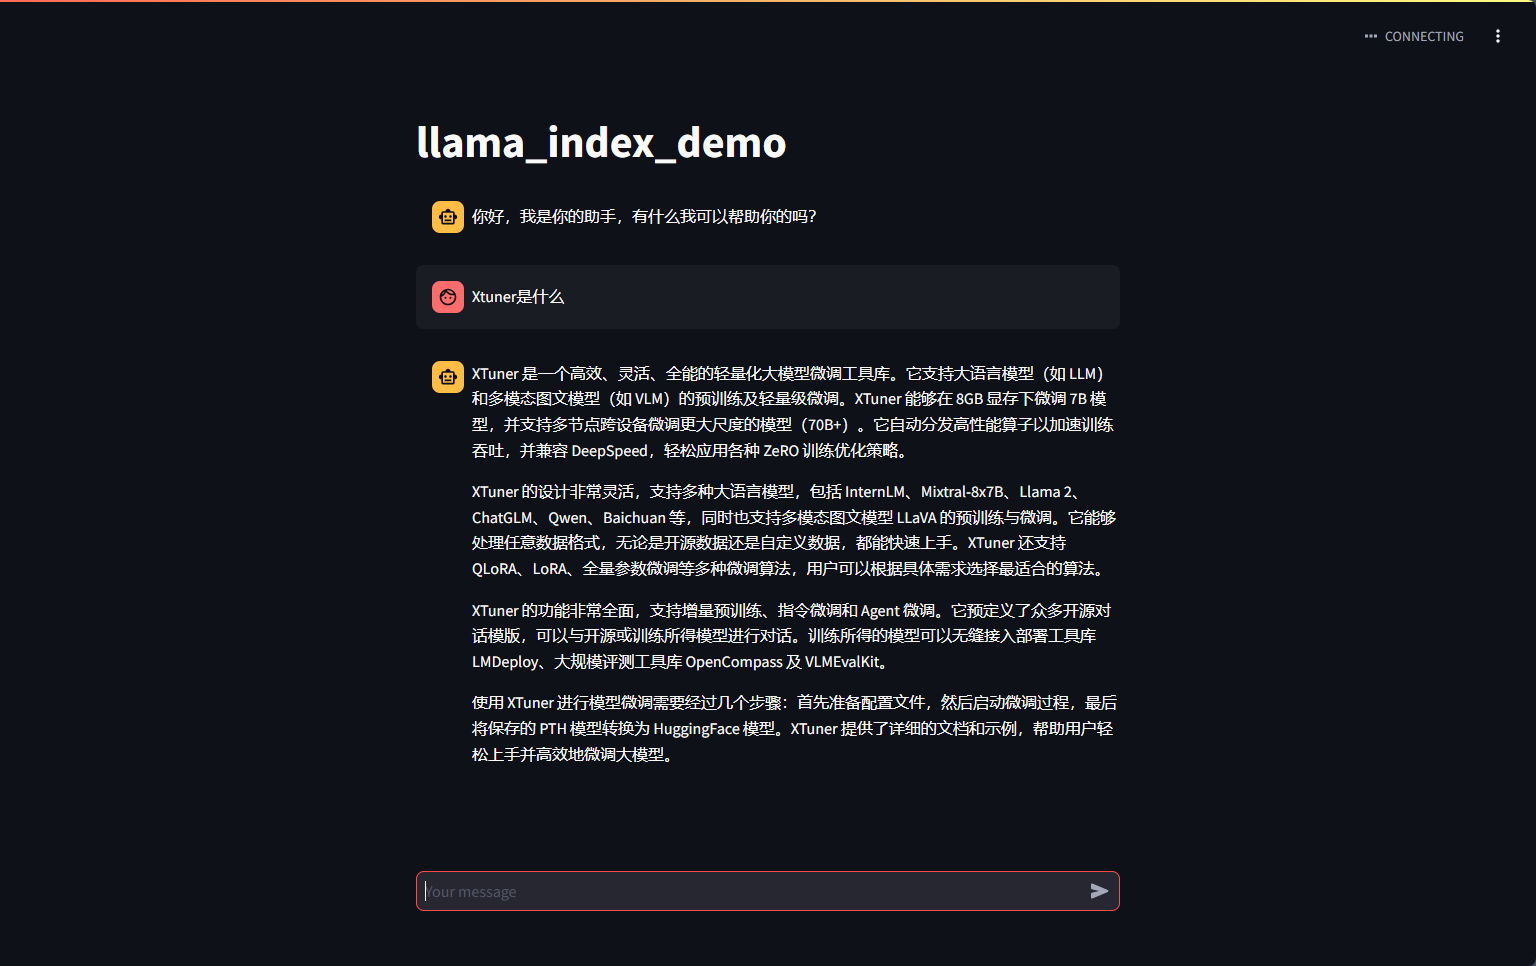This screenshot has width=1536, height=966.
Task: Click the robot avatar beside the XTuner answer
Action: point(448,377)
